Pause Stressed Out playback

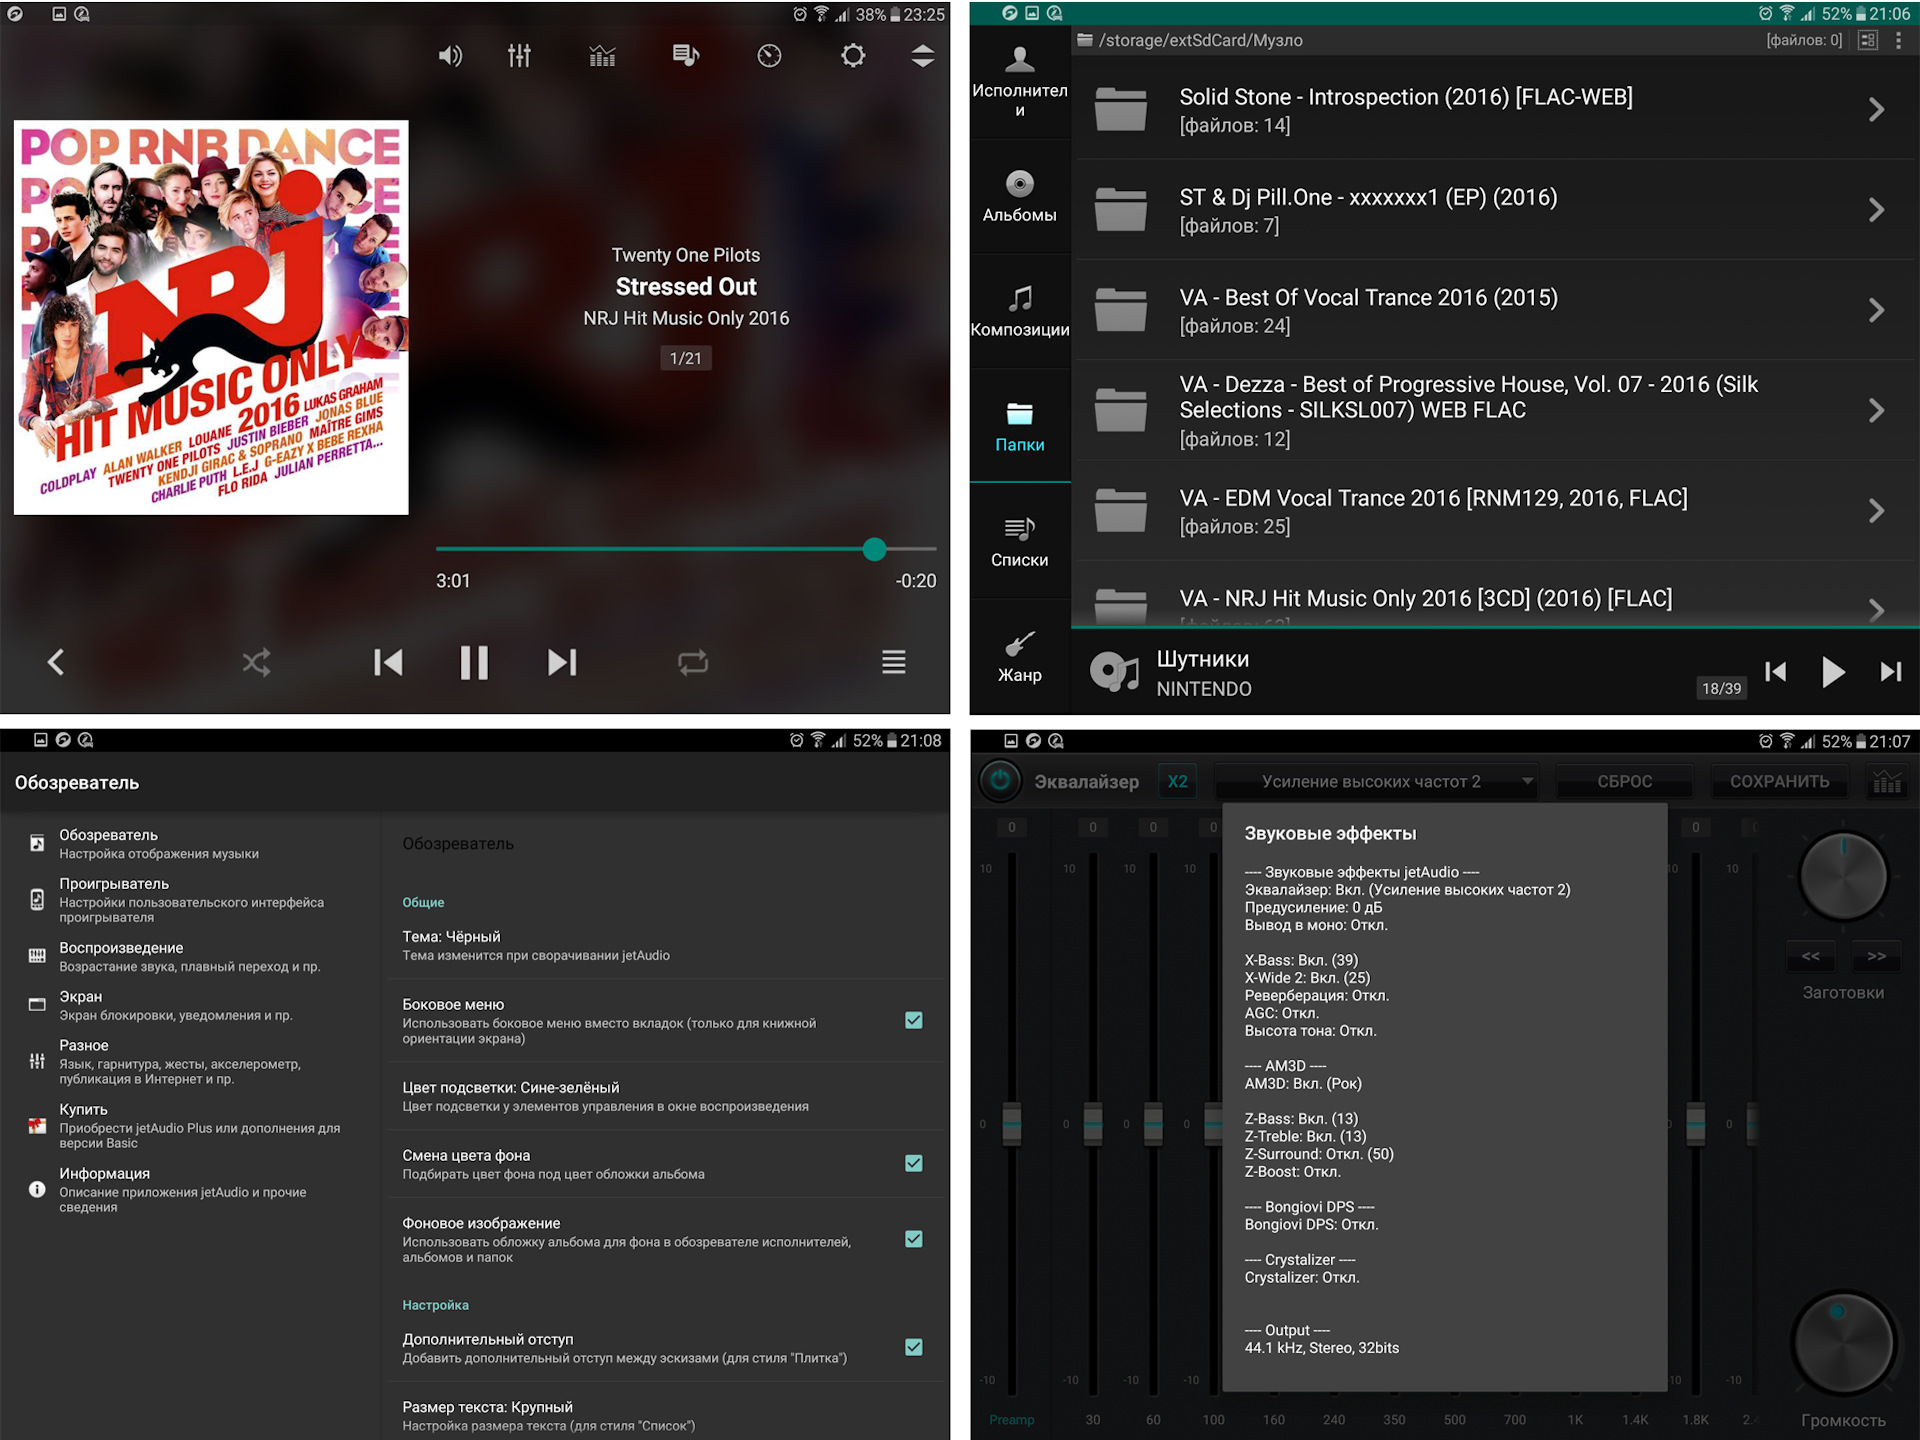tap(474, 662)
